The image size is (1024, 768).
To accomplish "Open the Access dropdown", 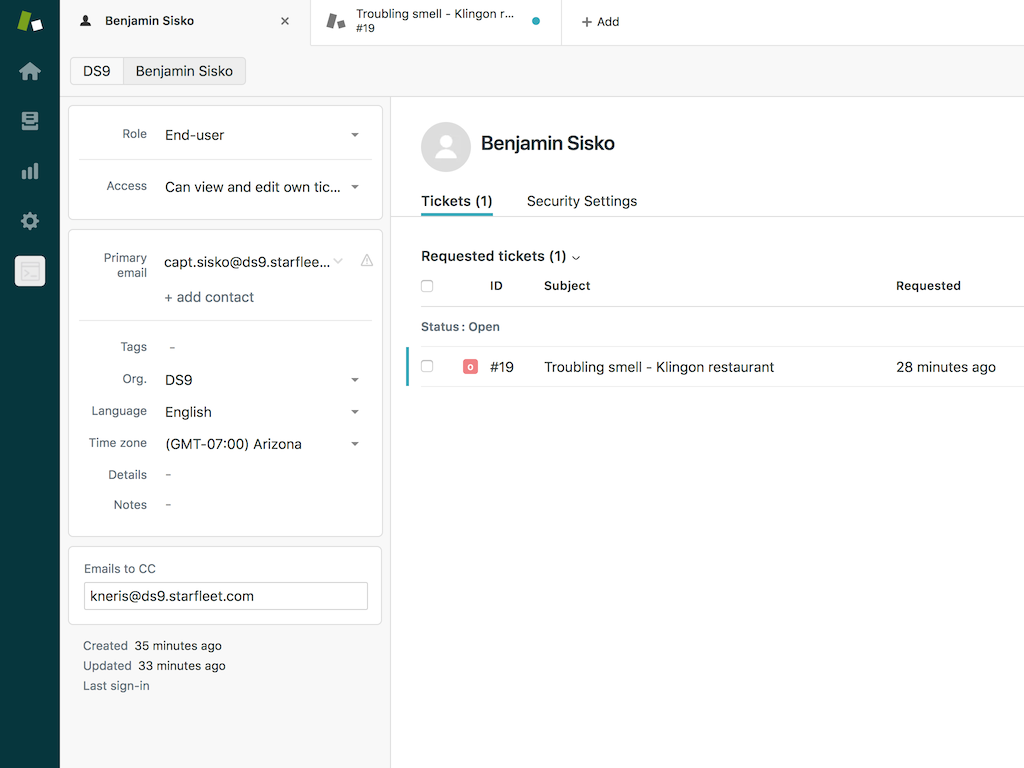I will click(354, 187).
